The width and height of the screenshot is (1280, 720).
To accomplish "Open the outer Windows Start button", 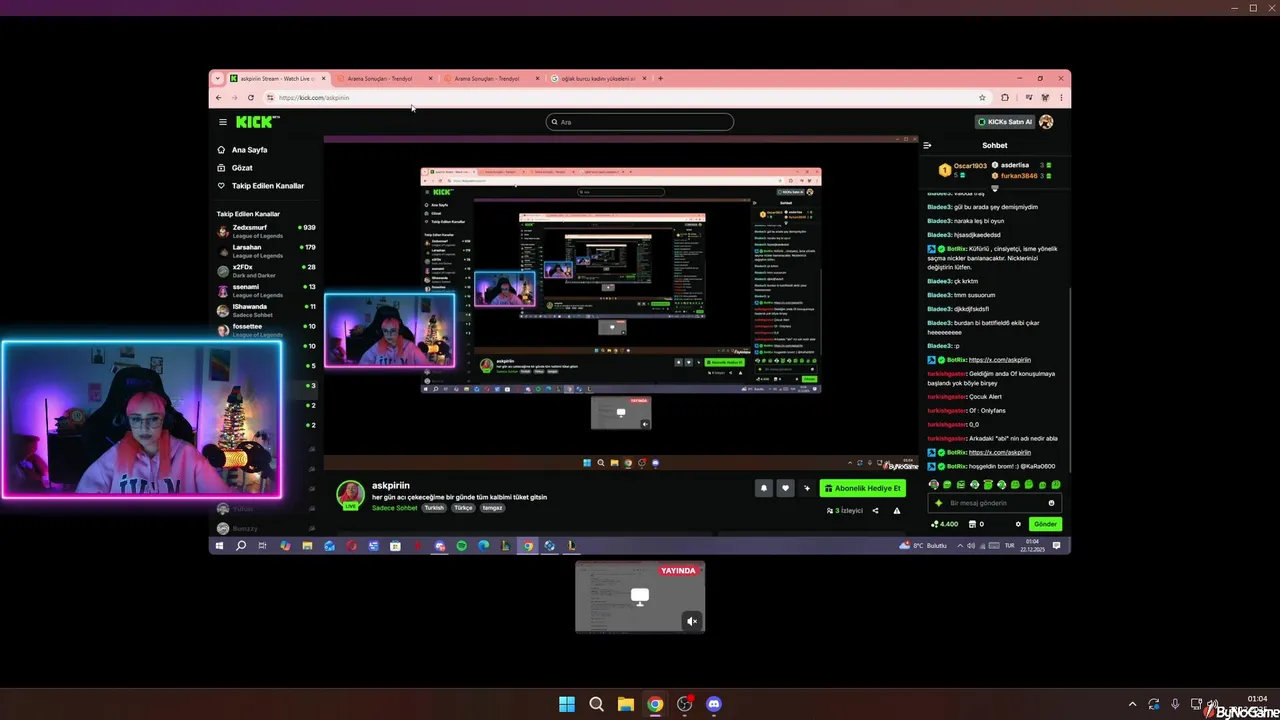I will coord(567,704).
